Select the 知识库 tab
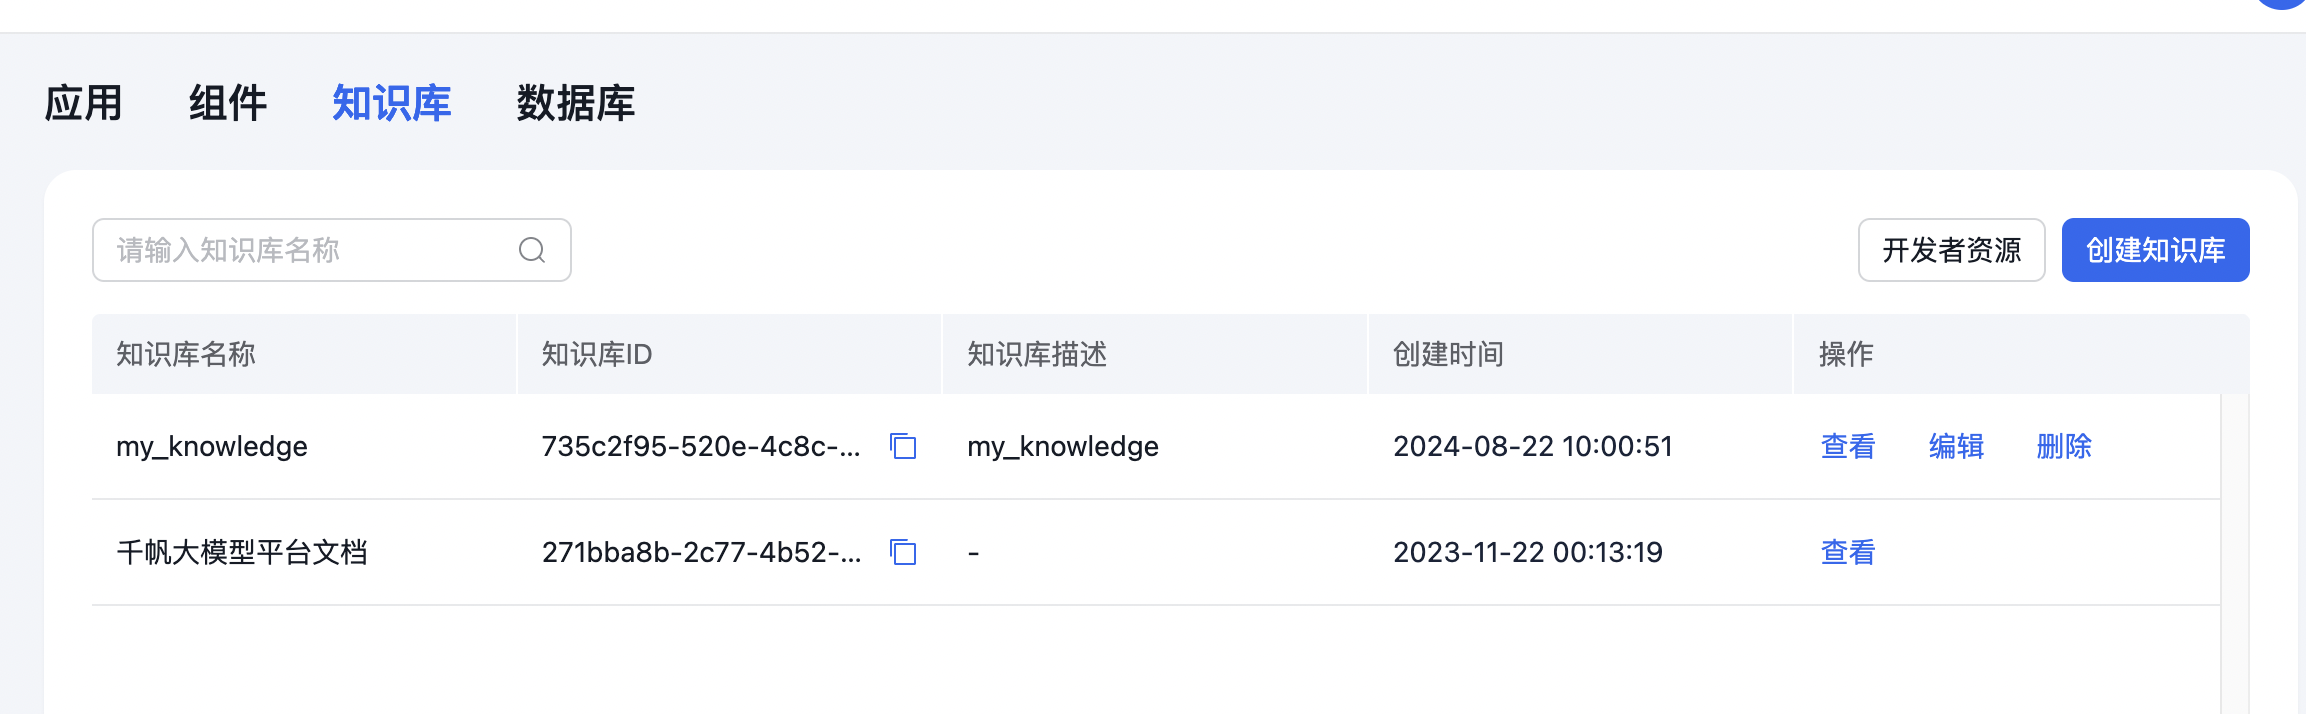 point(391,103)
